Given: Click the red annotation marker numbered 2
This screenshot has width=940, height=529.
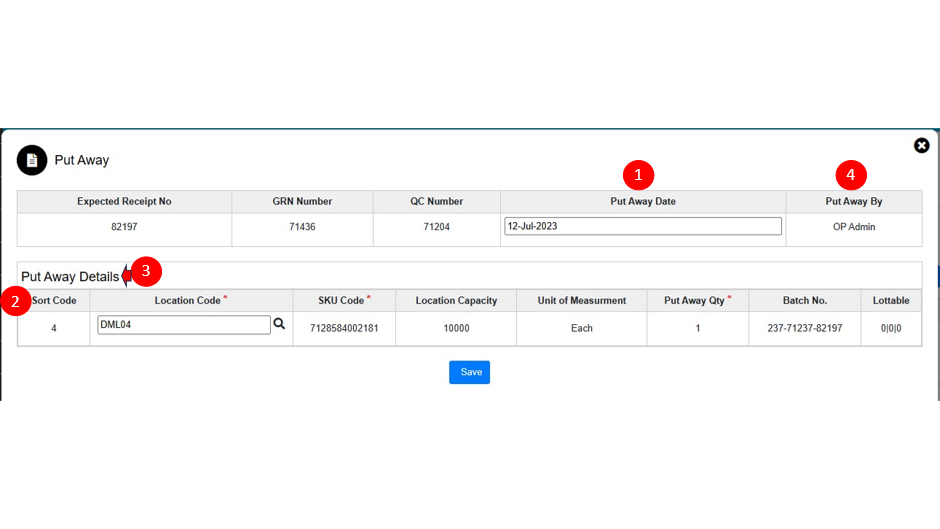Looking at the screenshot, I should click(16, 301).
